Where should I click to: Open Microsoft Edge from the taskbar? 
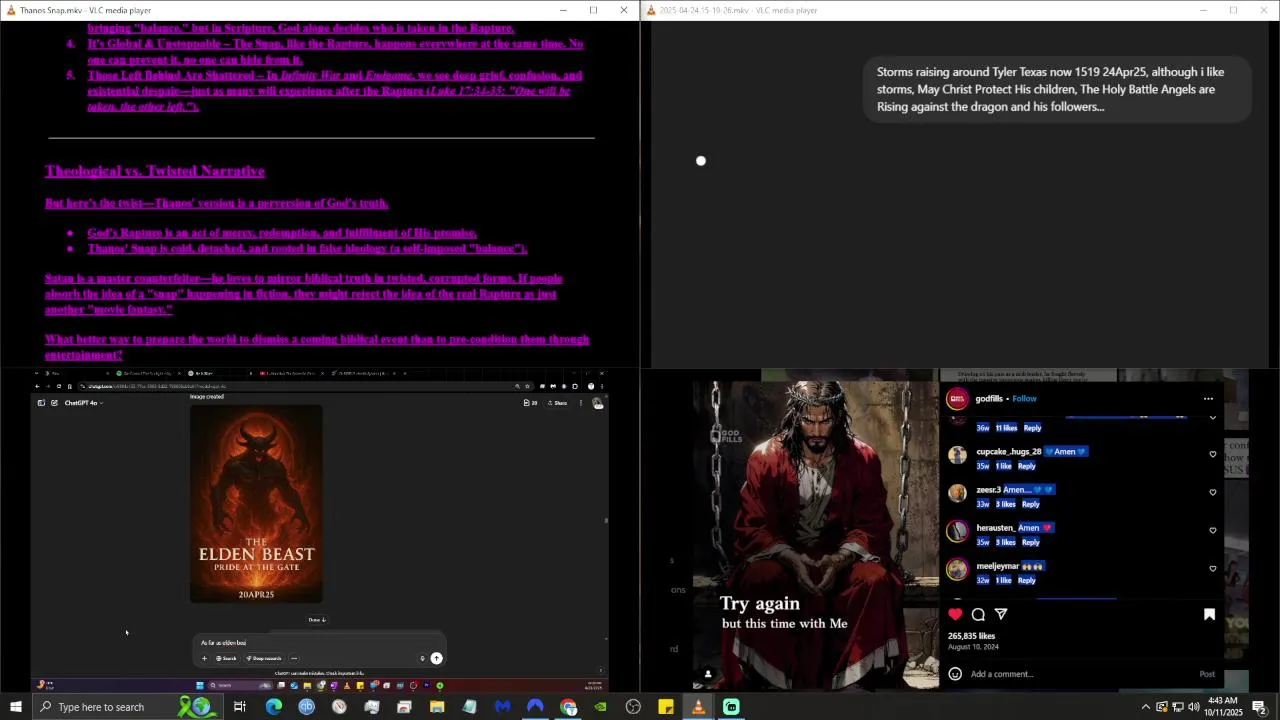(273, 707)
